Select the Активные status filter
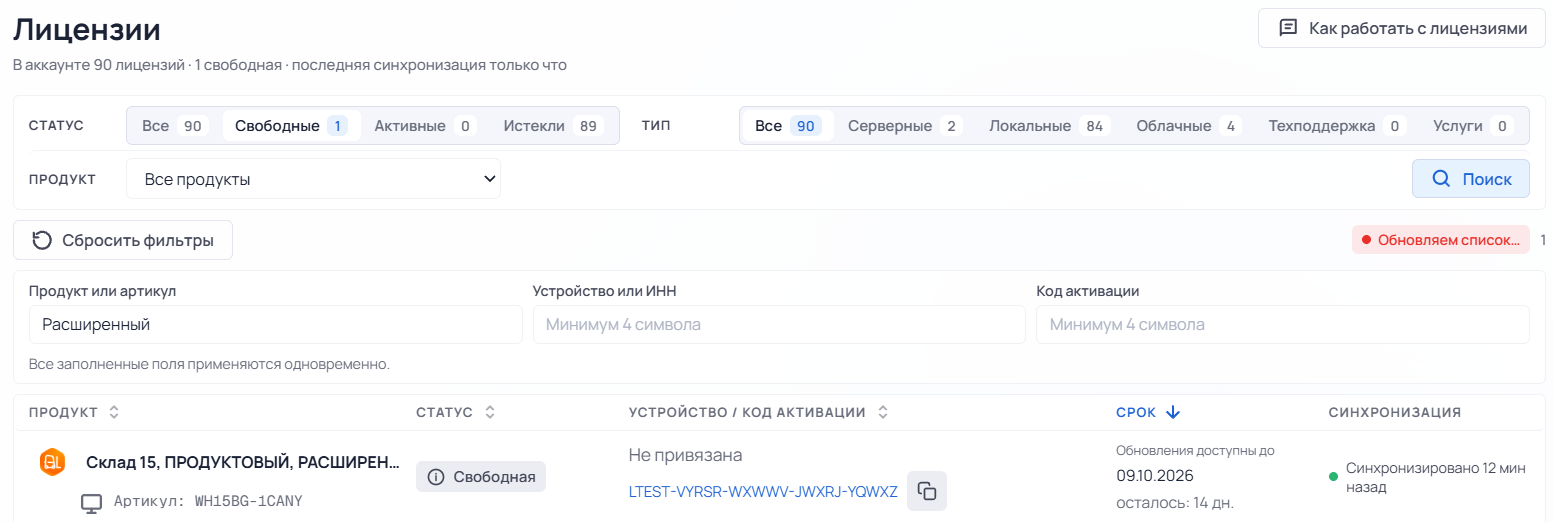The image size is (1553, 522). 425,126
